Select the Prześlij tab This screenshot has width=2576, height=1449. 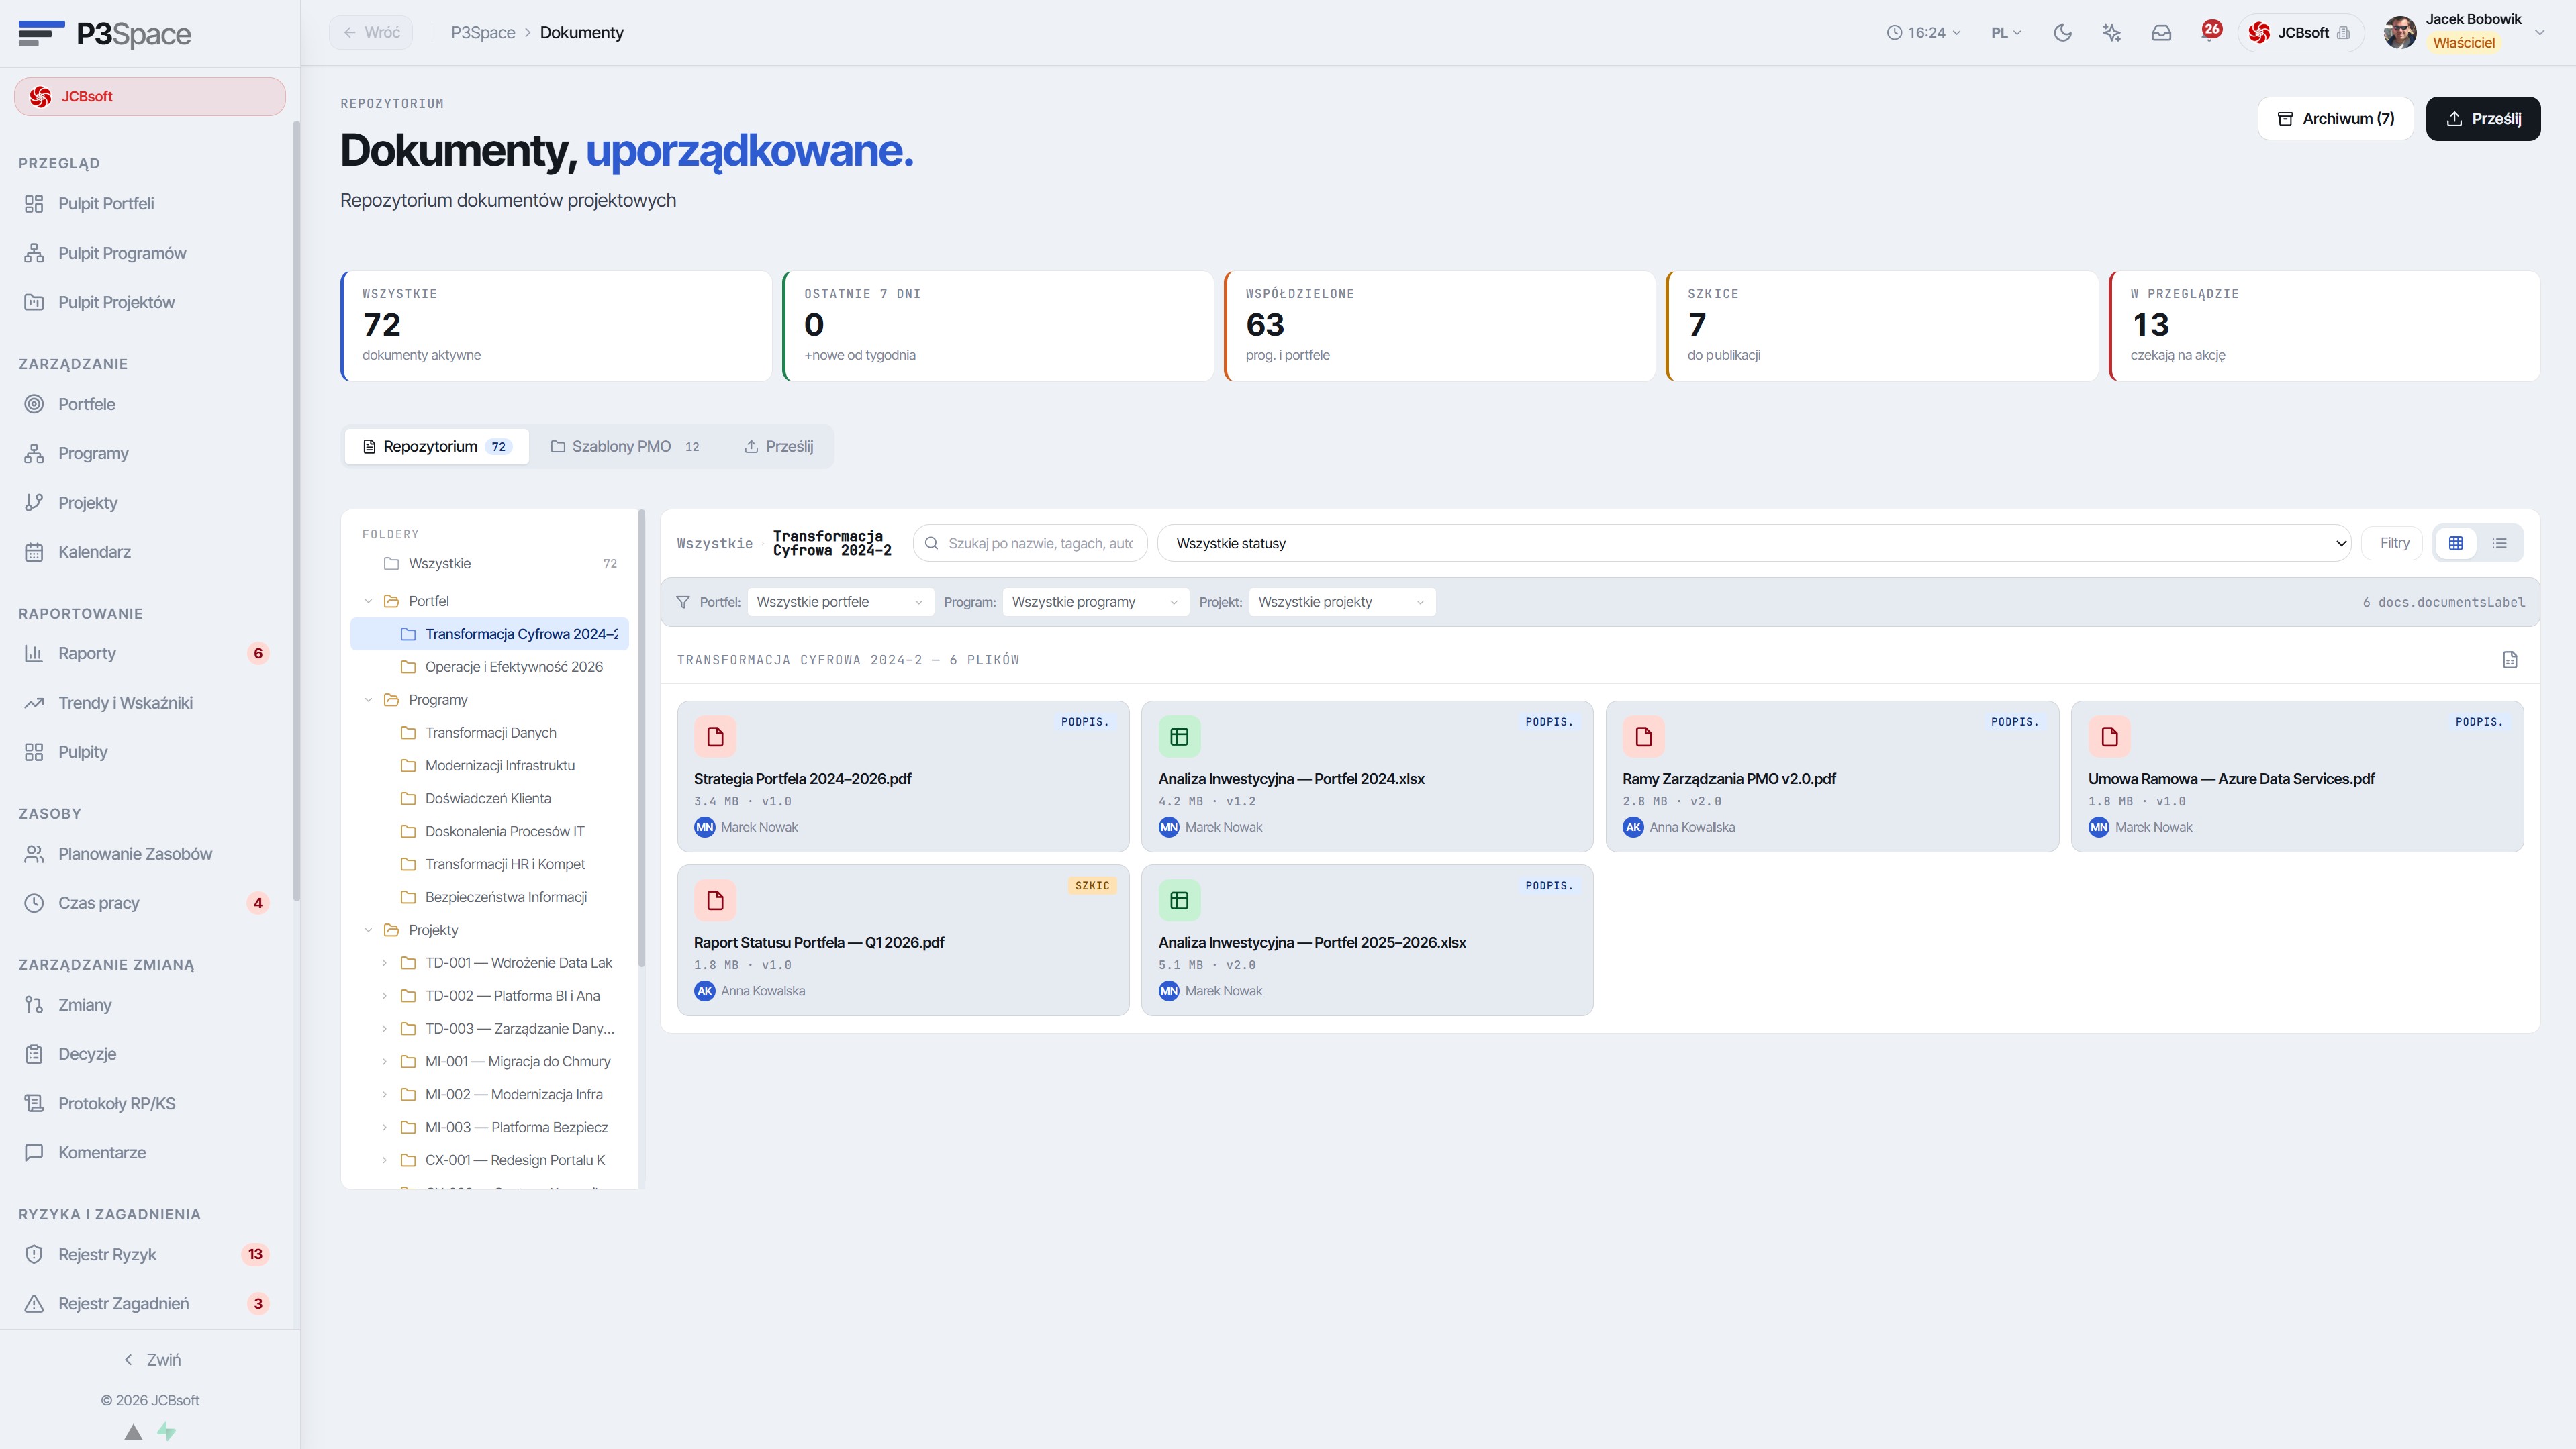tap(779, 447)
